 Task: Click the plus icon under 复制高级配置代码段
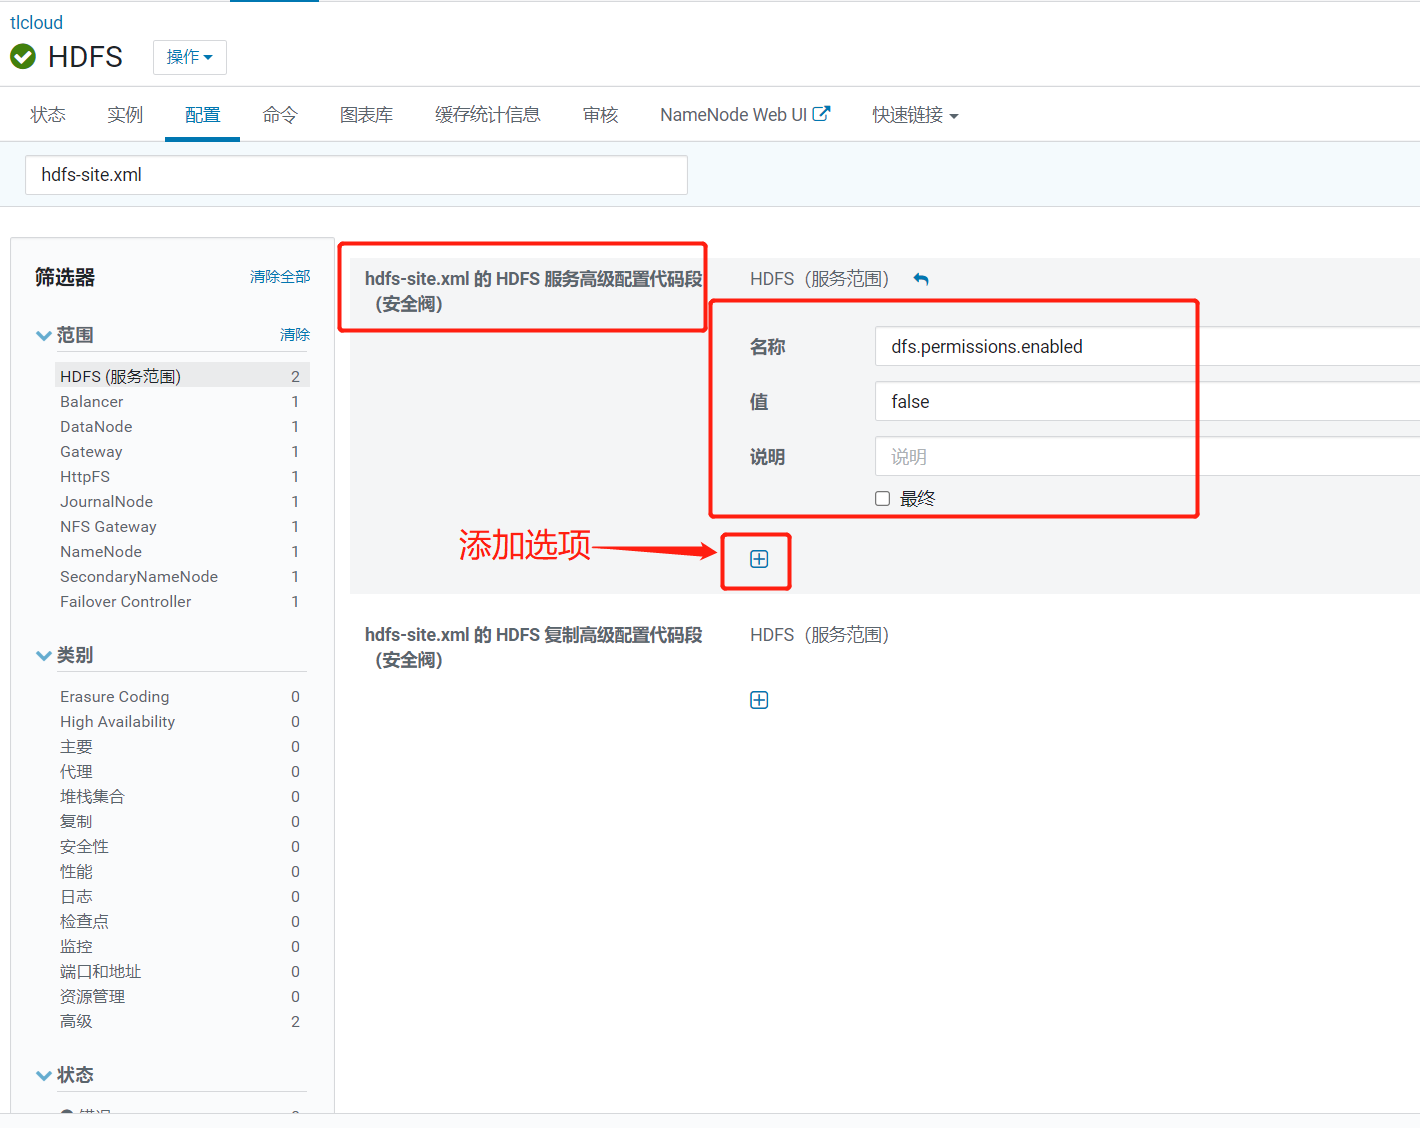759,699
